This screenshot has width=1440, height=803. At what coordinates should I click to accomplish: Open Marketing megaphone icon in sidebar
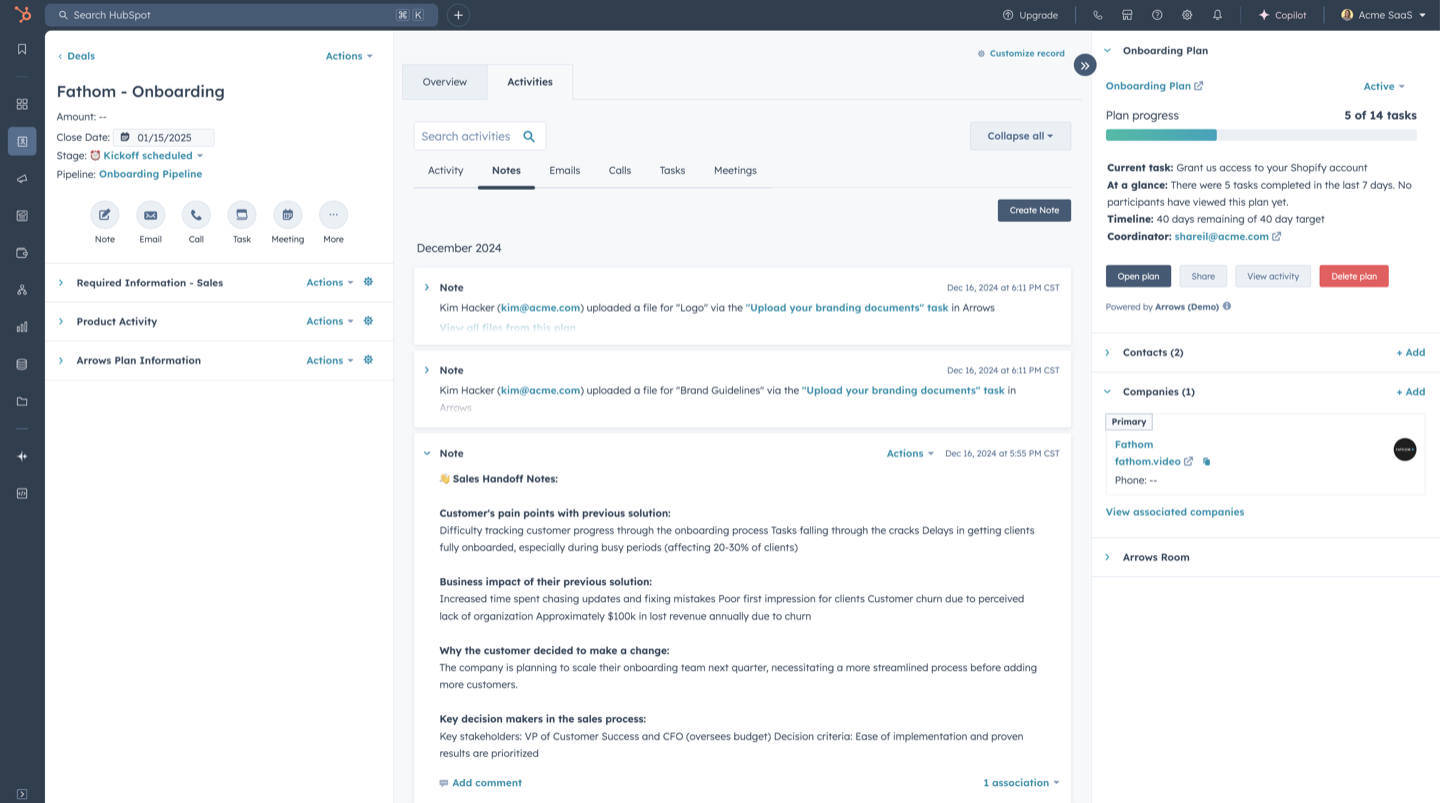22,178
